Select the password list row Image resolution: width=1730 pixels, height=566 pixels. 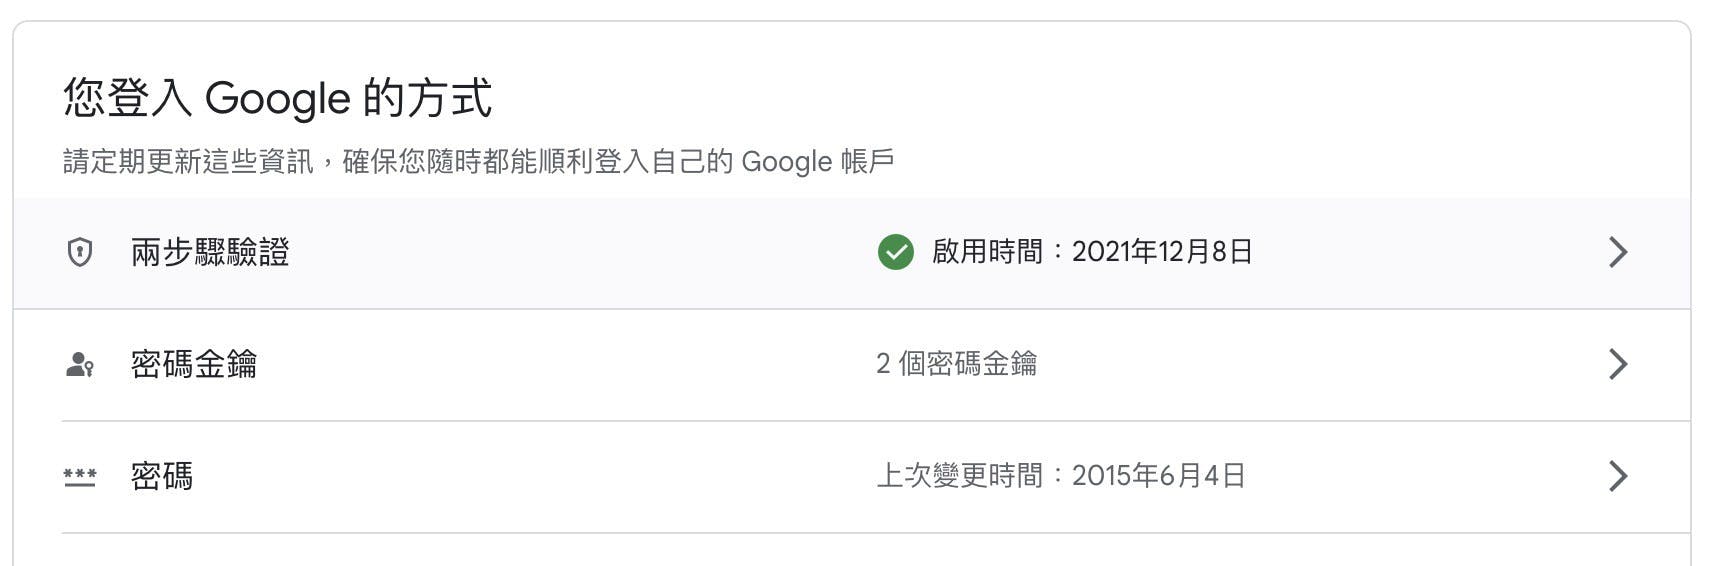click(x=852, y=477)
